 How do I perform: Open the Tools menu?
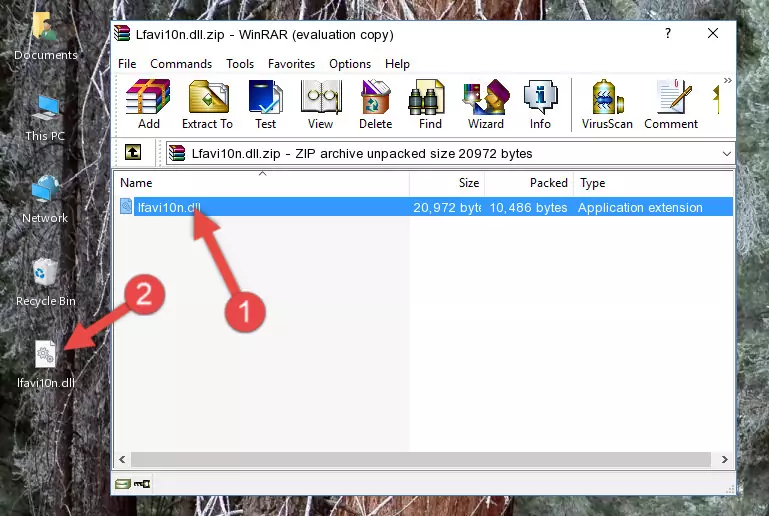point(240,64)
